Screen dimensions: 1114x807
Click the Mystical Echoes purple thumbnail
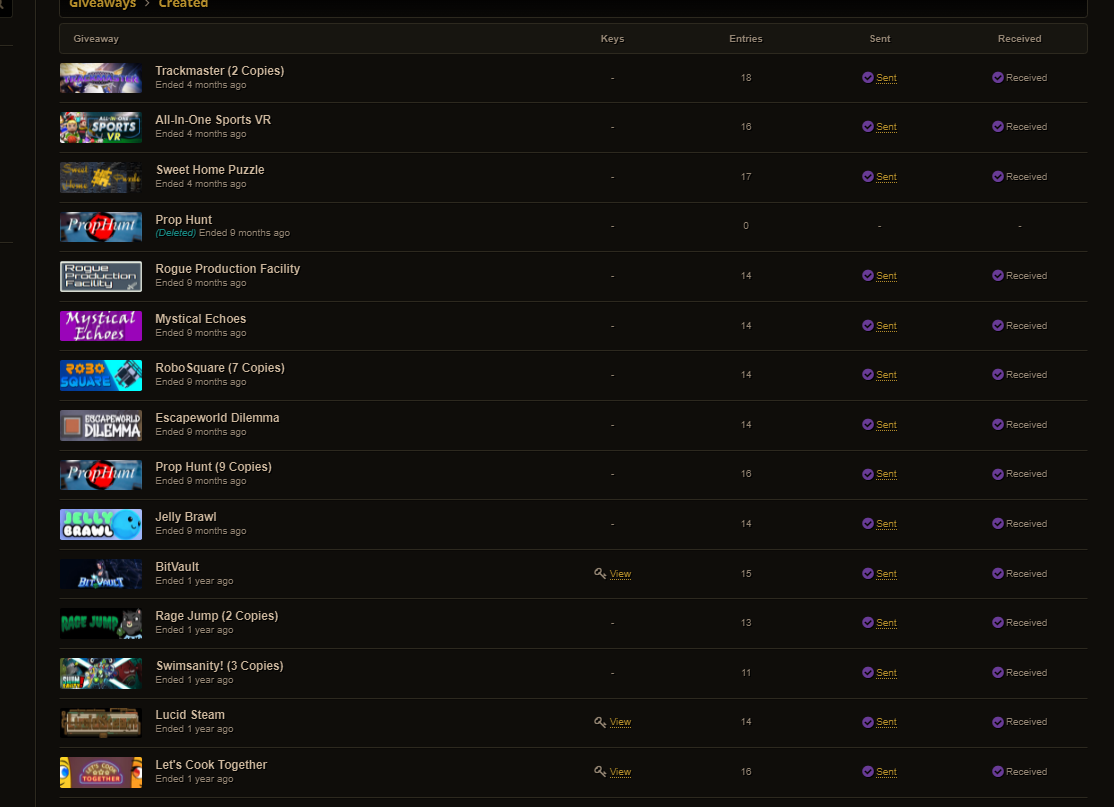(101, 326)
